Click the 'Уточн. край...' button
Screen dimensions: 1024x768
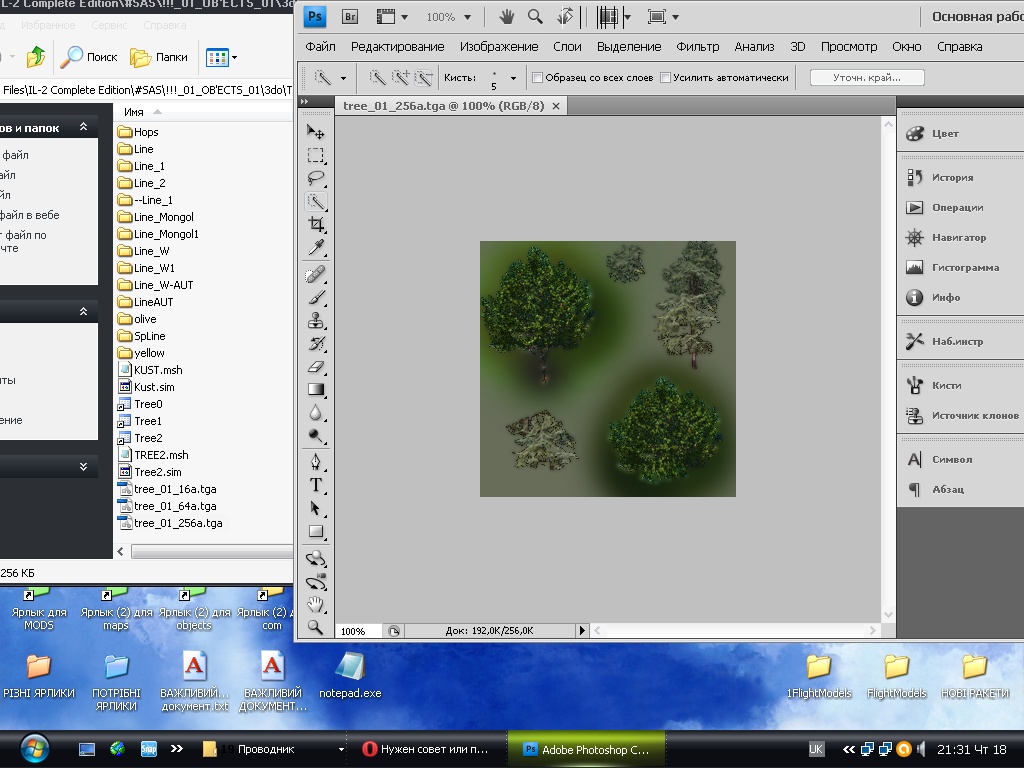[866, 78]
